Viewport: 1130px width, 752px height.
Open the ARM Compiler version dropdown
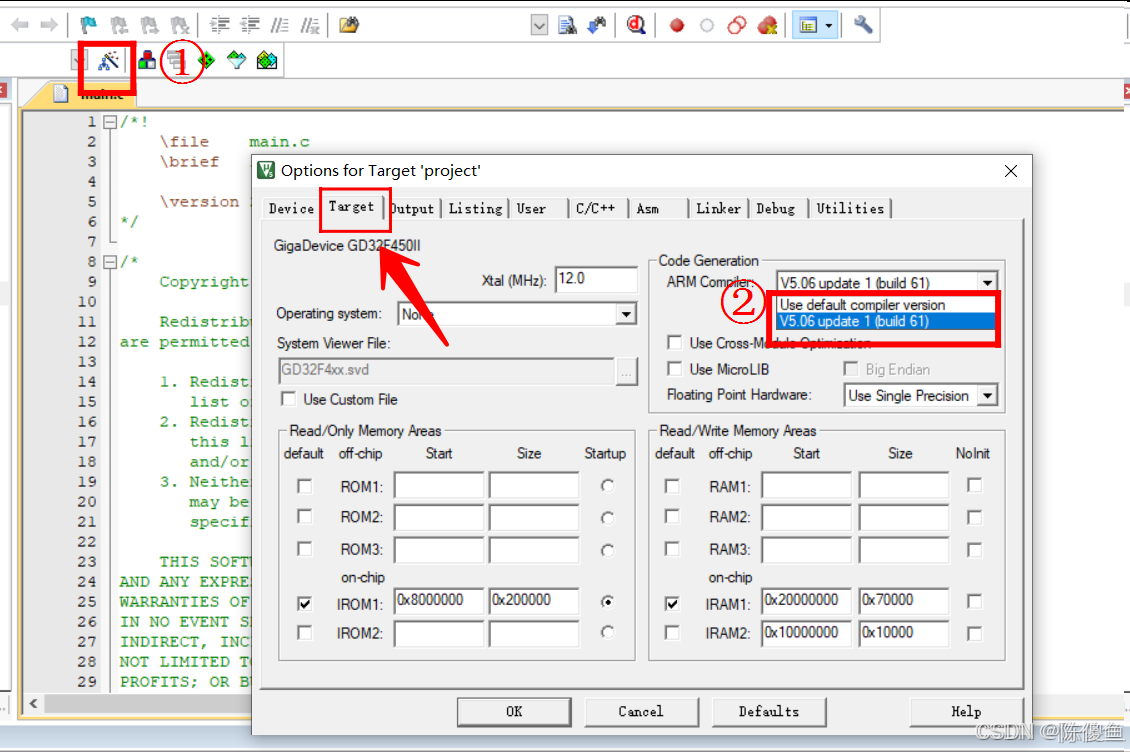click(x=987, y=283)
